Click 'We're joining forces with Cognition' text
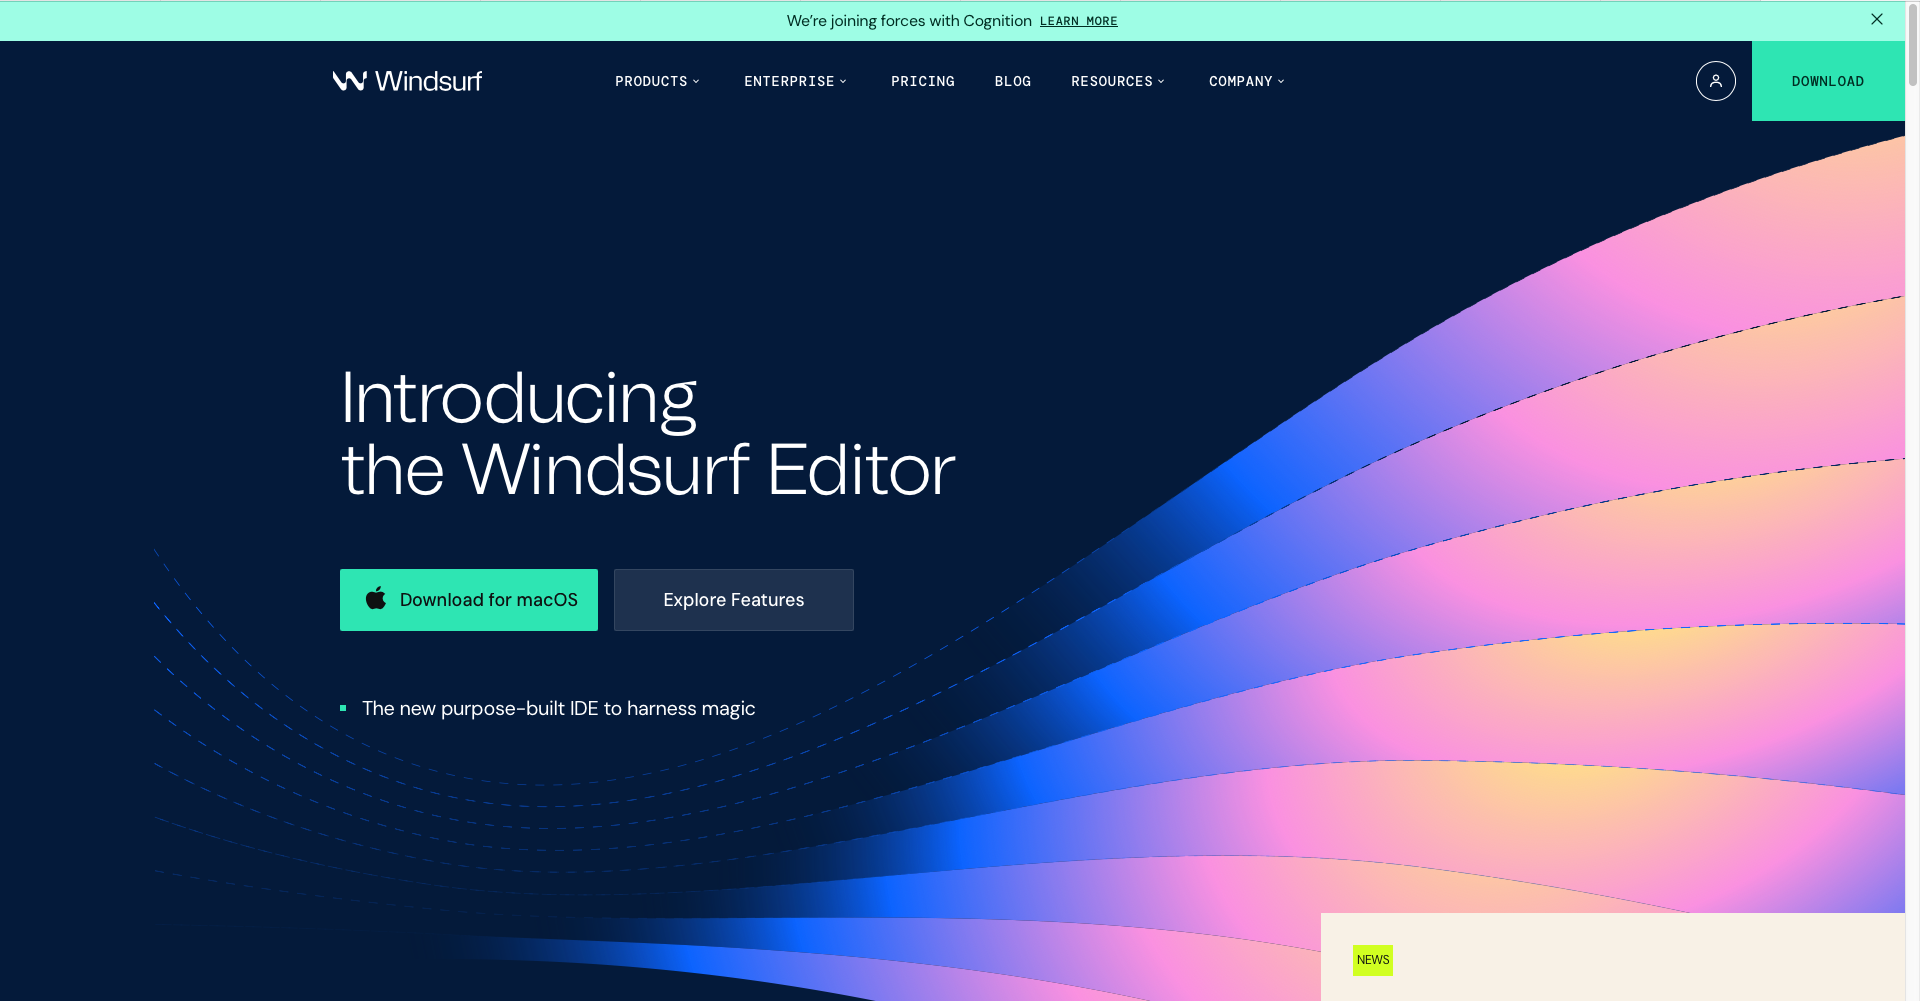Image resolution: width=1920 pixels, height=1001 pixels. tap(908, 20)
